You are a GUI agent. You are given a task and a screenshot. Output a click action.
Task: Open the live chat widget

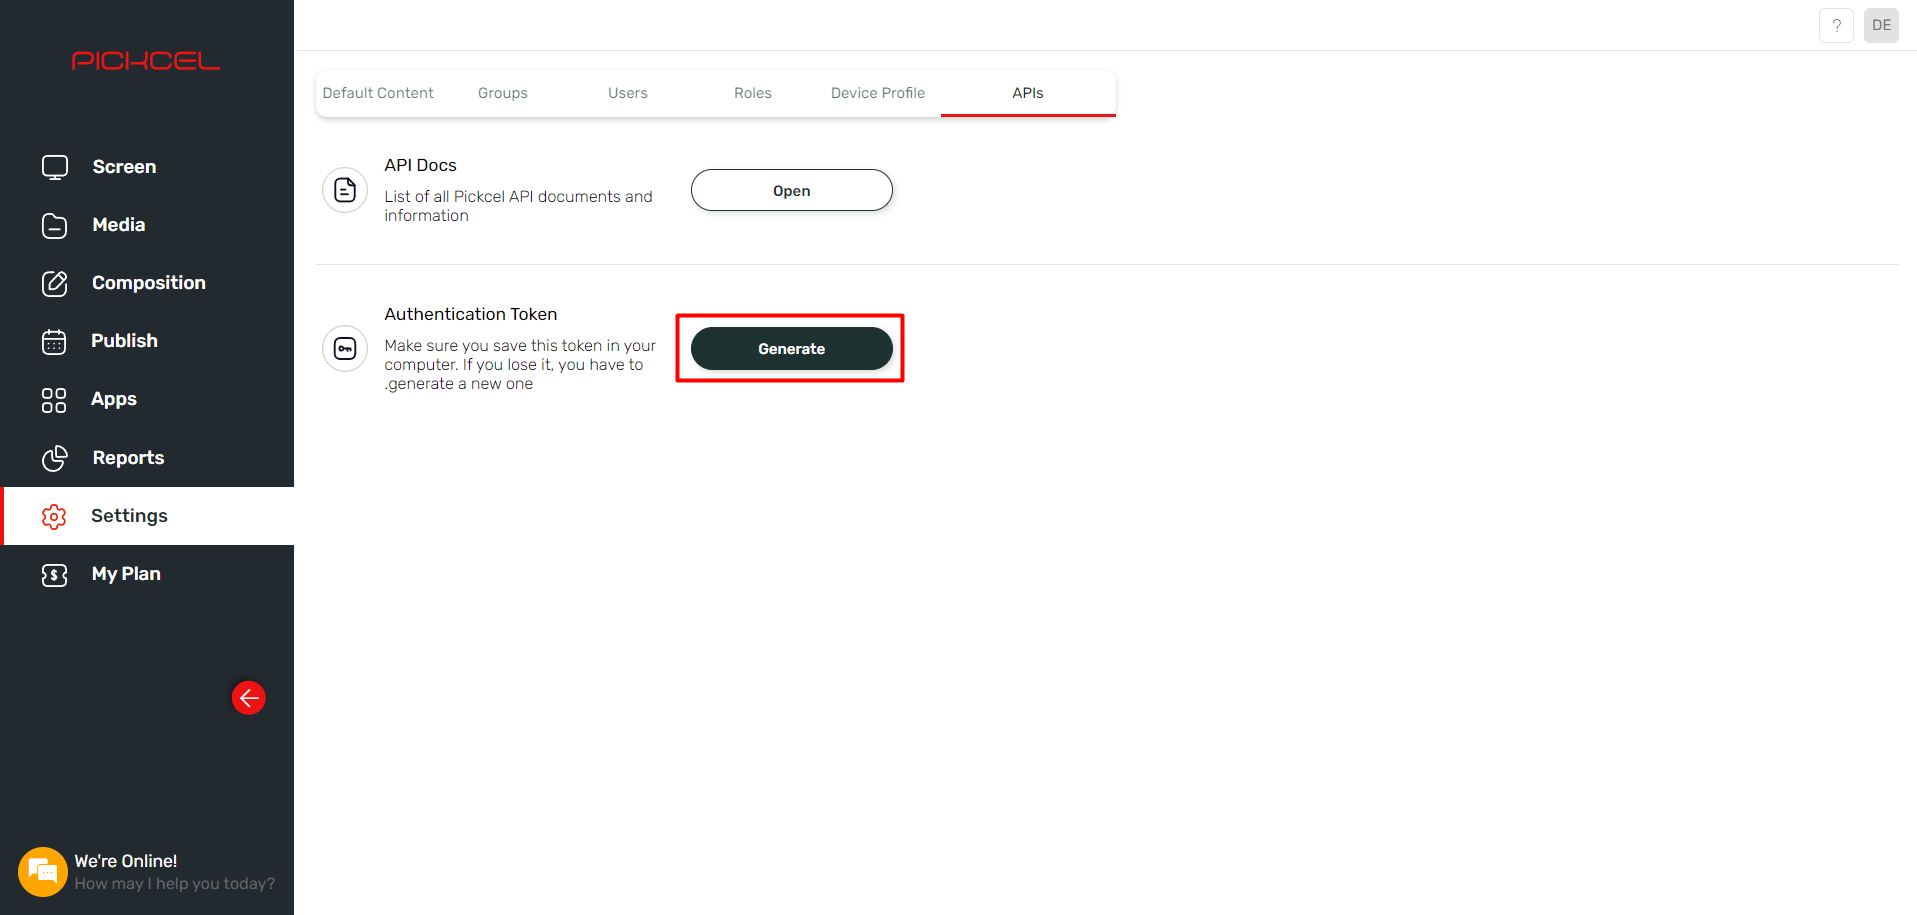point(42,871)
